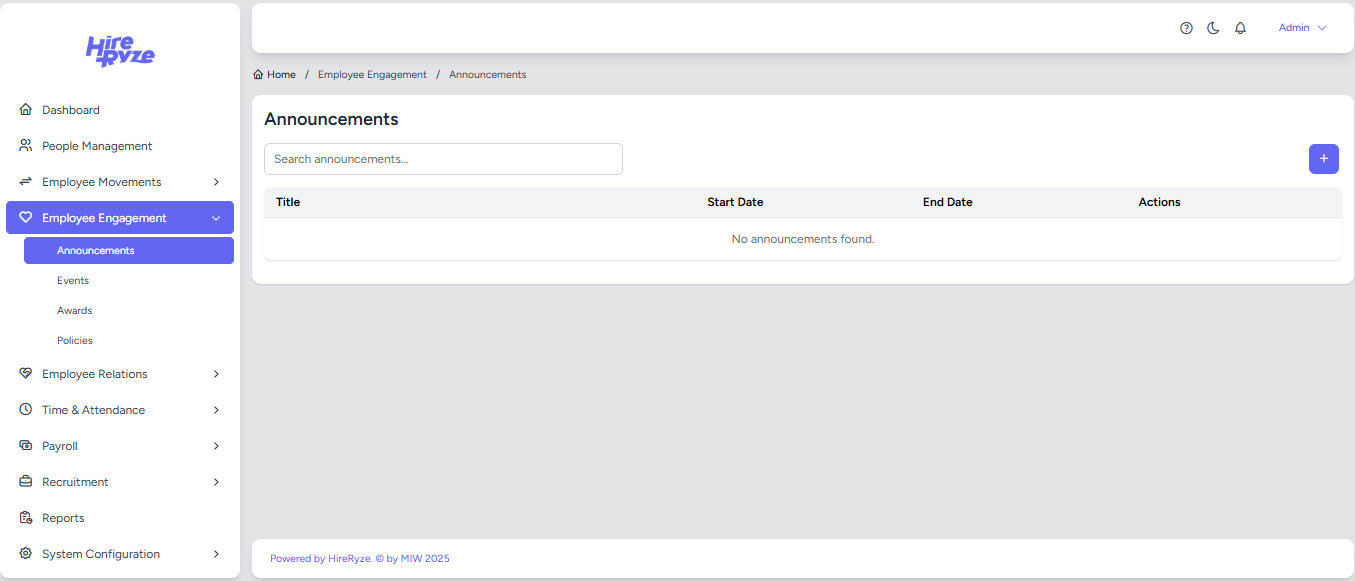Click the Employee Engagement breadcrumb link

point(372,75)
